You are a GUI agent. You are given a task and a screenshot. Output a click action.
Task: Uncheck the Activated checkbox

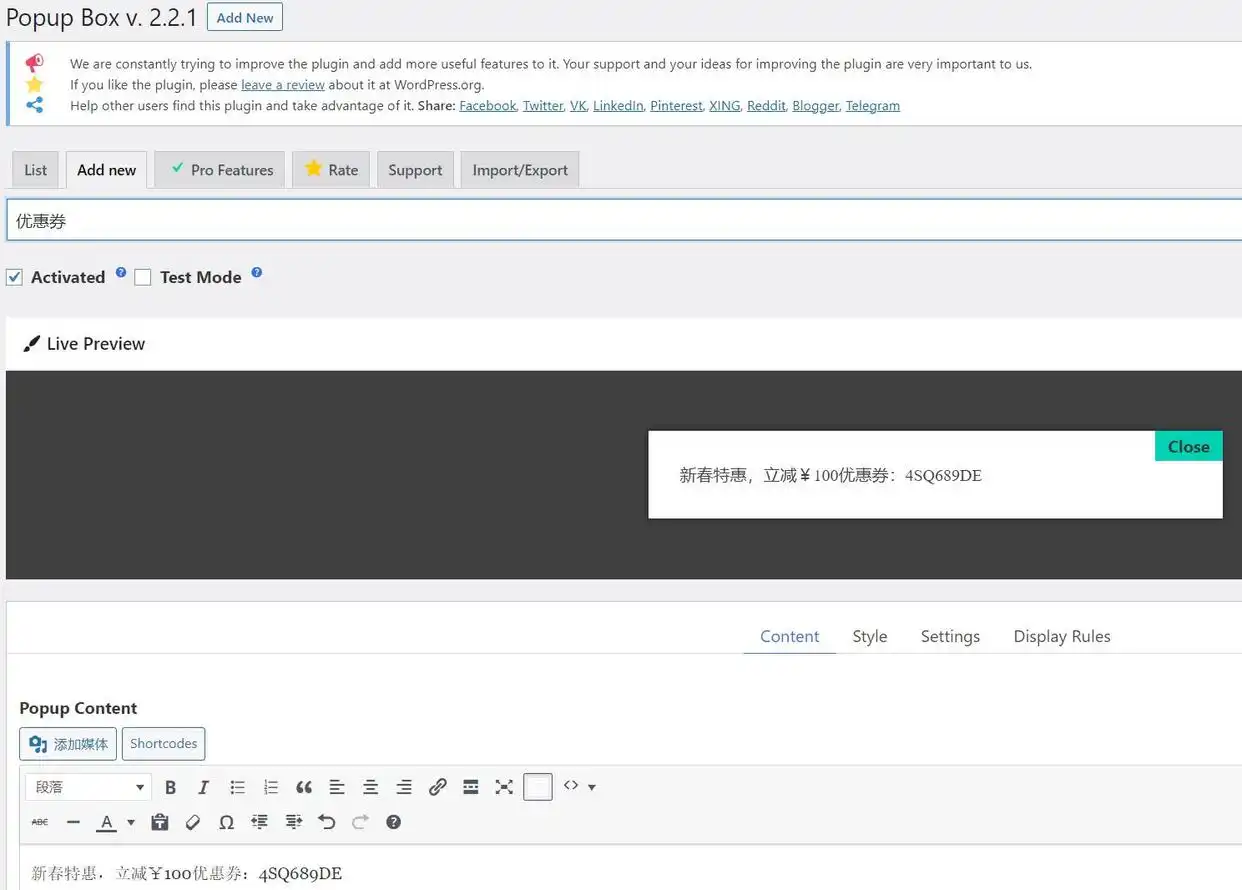point(14,278)
